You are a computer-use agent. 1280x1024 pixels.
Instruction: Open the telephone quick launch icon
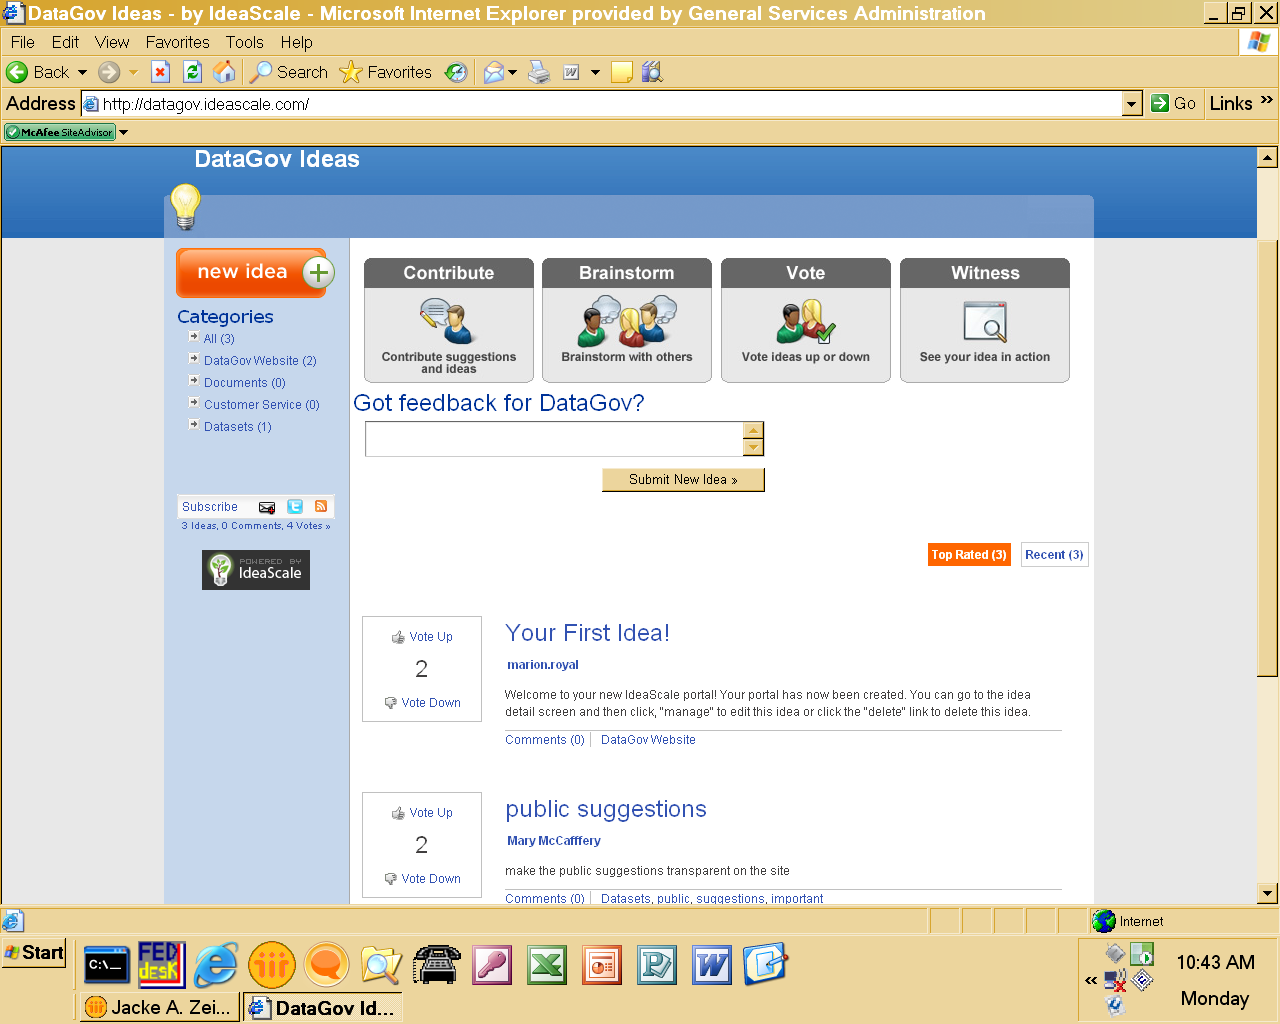pos(436,965)
